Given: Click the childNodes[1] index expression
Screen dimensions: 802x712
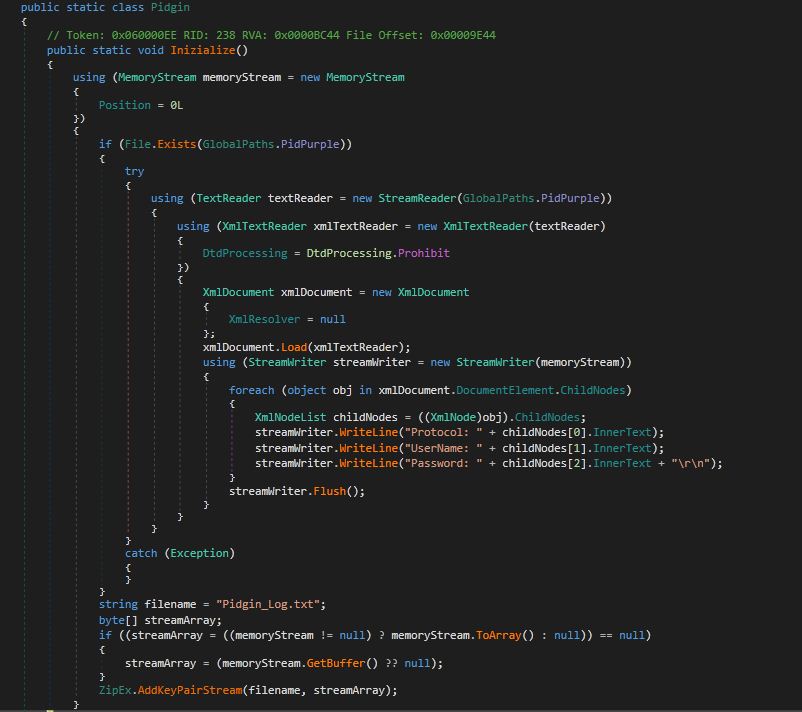Looking at the screenshot, I should click(x=544, y=449).
